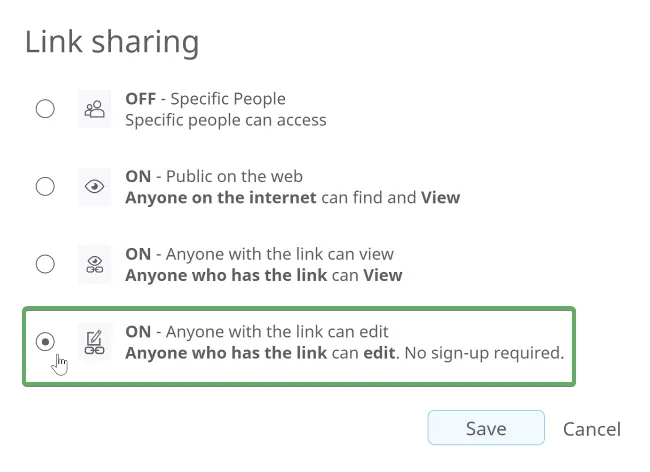Click the pencil-with-link edit icon
The width and height of the screenshot is (650, 472).
pyautogui.click(x=95, y=342)
